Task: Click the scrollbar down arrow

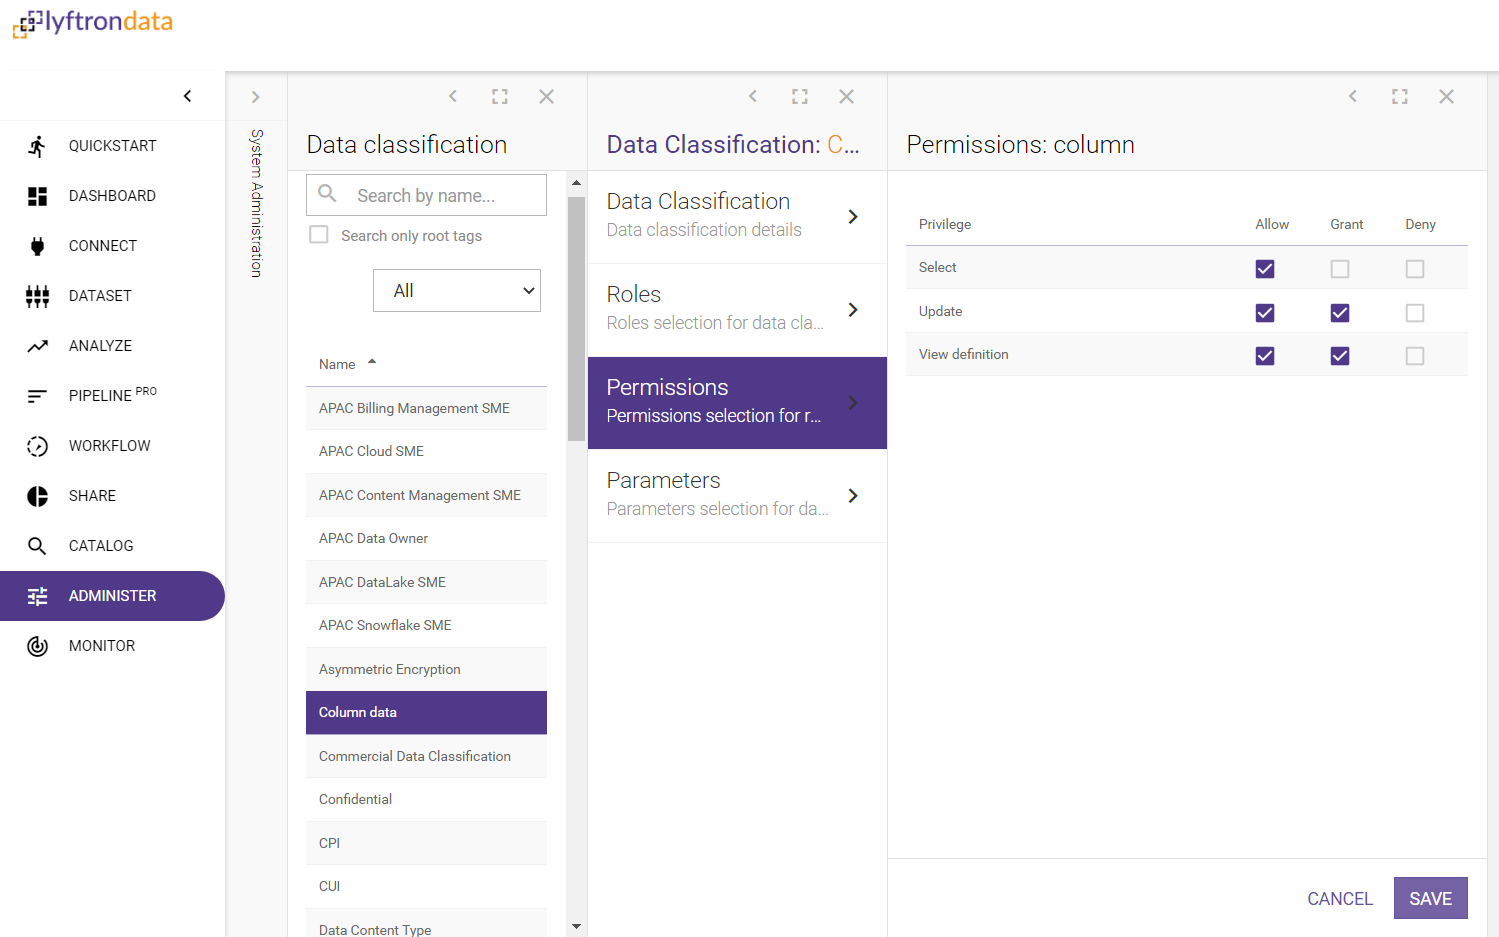Action: tap(576, 926)
